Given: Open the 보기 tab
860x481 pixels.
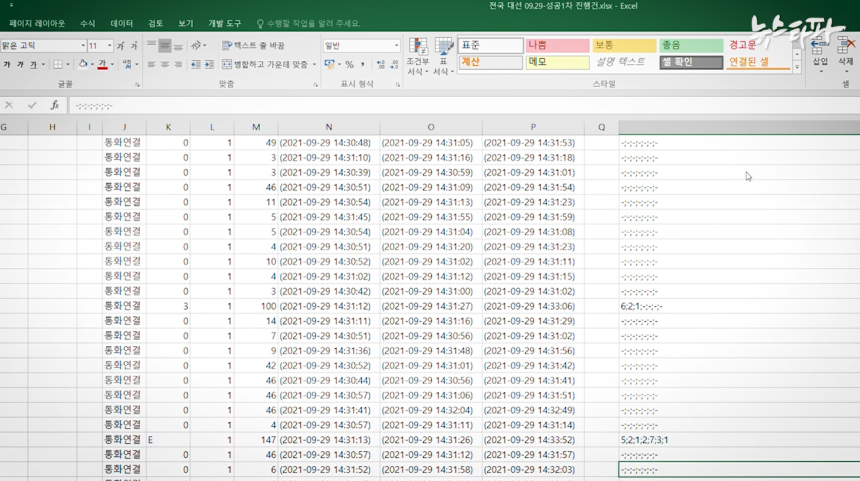Looking at the screenshot, I should (185, 24).
